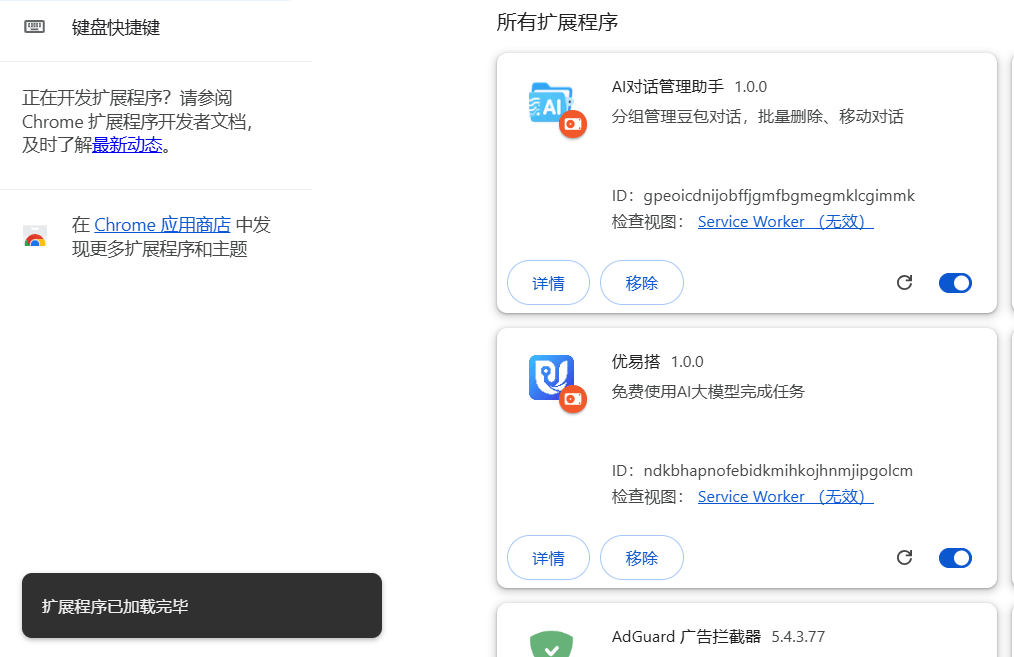
Task: Click the 所有扩展程序 heading
Action: coord(557,23)
